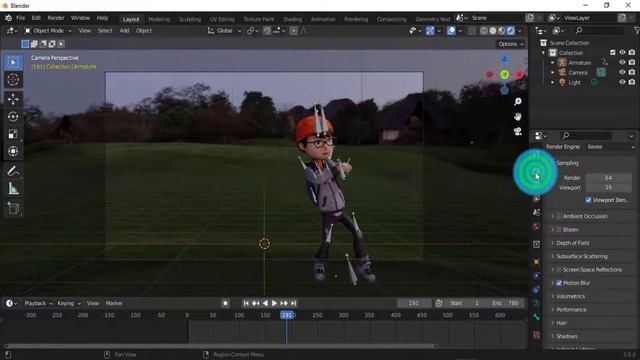640x360 pixels.
Task: Open the Scene properties tab icon
Action: click(x=536, y=213)
